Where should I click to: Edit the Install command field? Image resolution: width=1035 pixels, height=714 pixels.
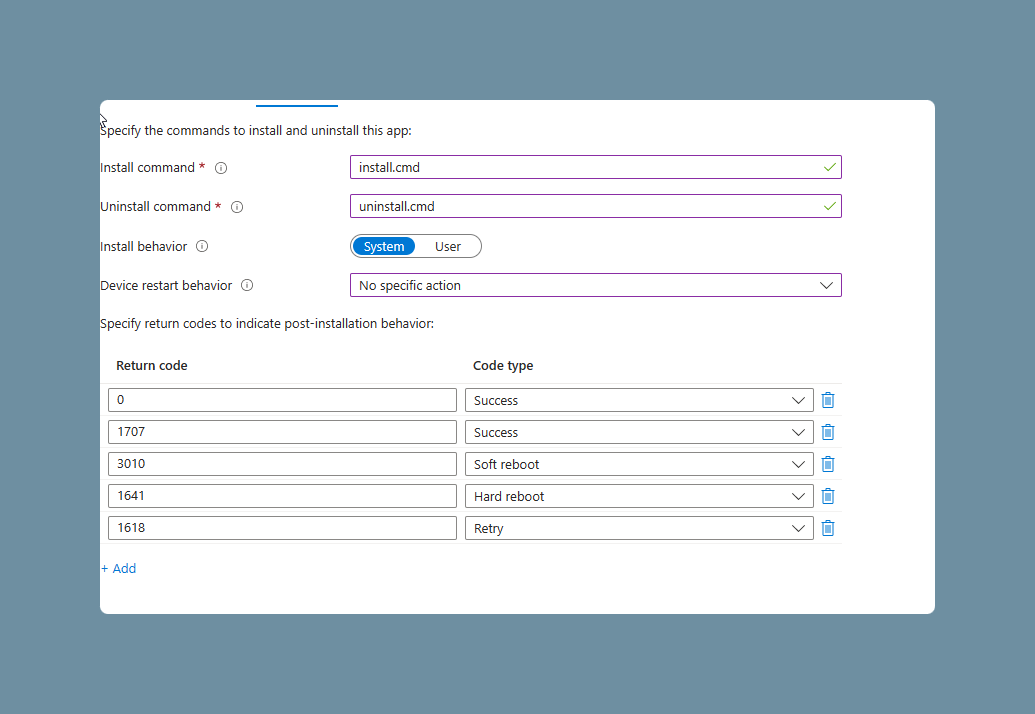pos(595,167)
